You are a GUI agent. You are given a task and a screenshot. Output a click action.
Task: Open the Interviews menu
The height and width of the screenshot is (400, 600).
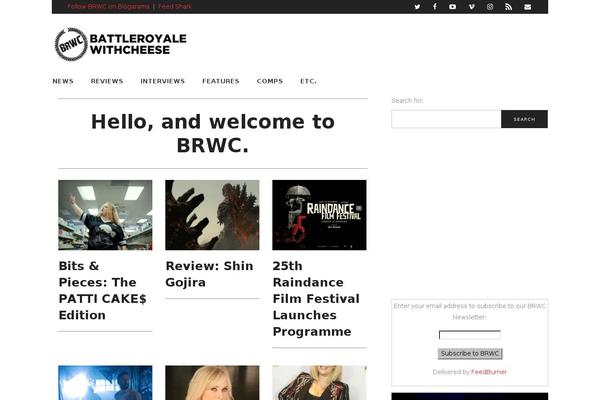(x=163, y=81)
